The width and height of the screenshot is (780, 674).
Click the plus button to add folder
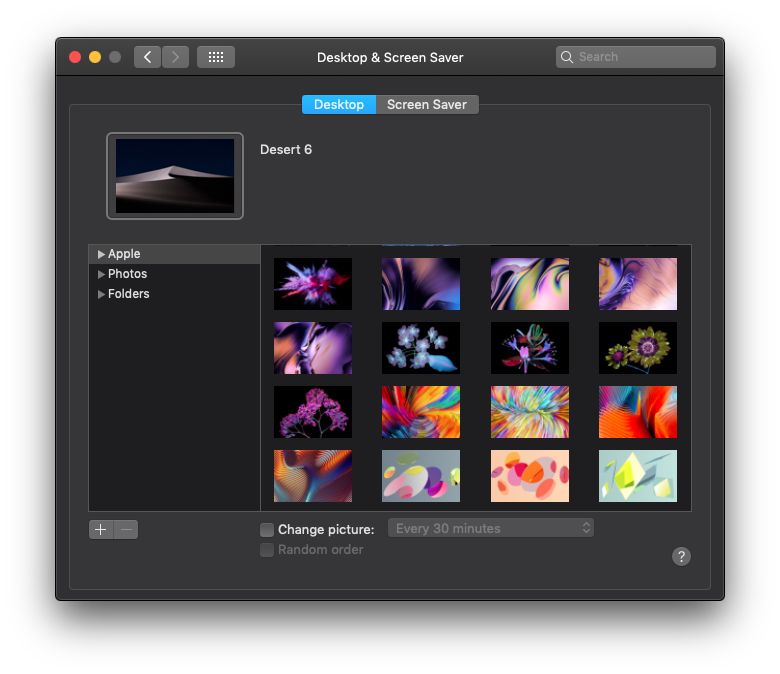point(101,530)
